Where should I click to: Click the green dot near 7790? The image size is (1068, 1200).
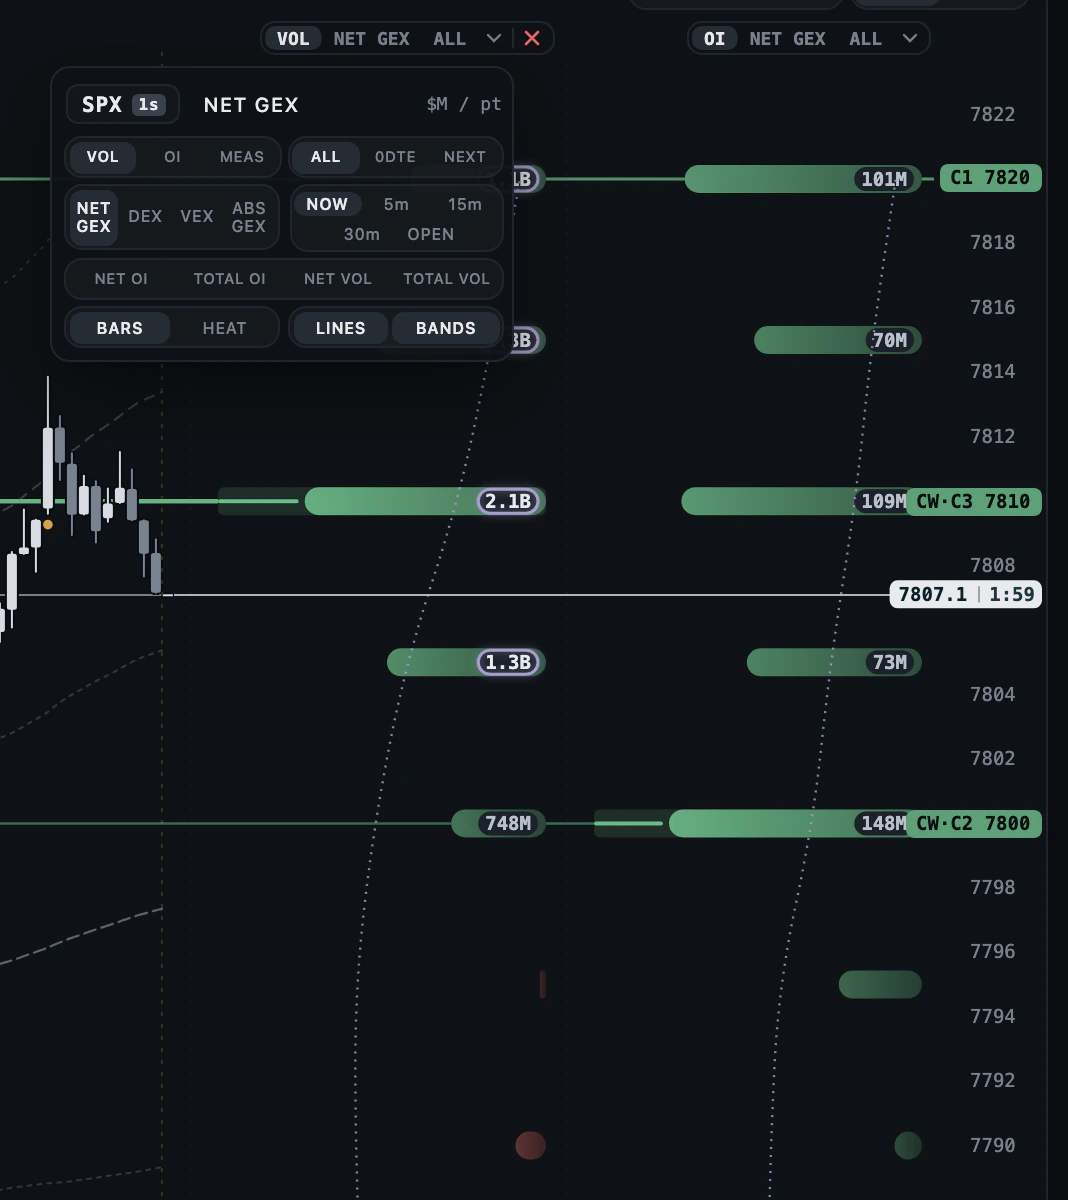pos(908,1145)
